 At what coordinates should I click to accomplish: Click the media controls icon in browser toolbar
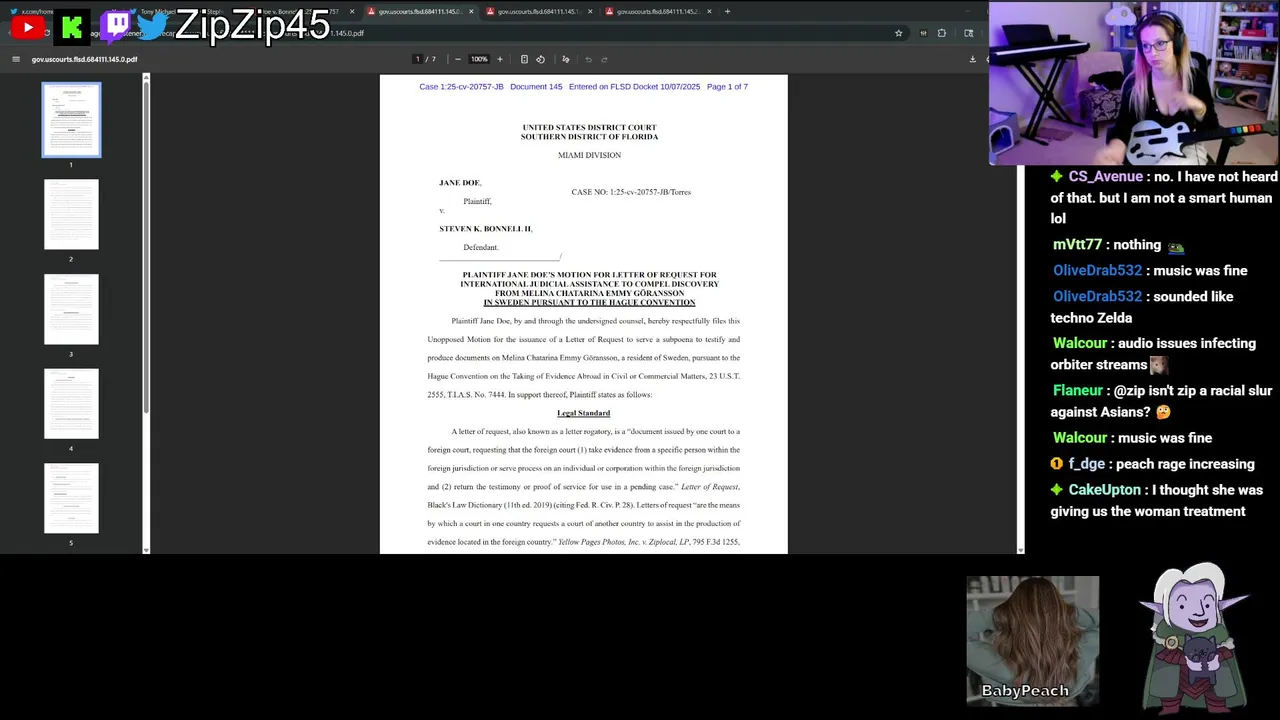coord(923,33)
